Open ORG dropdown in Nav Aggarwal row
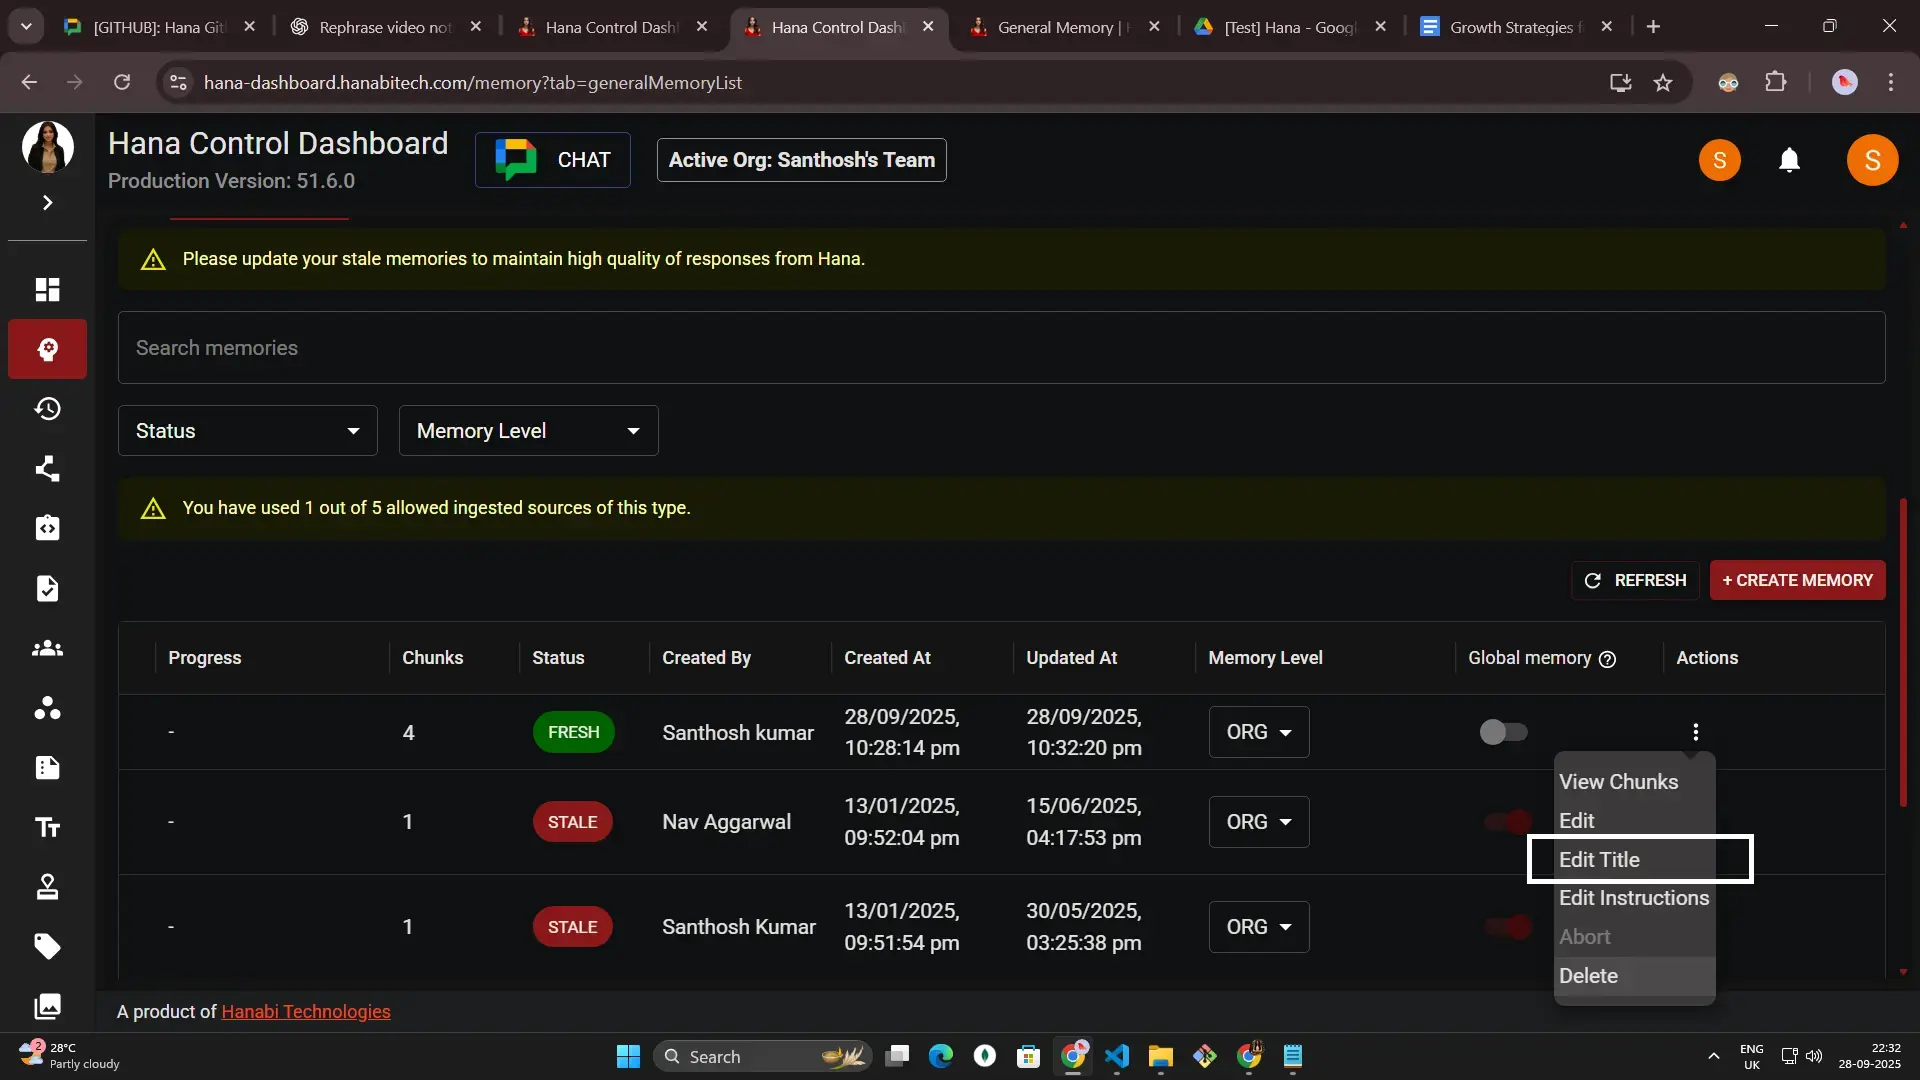This screenshot has width=1920, height=1080. pyautogui.click(x=1258, y=822)
